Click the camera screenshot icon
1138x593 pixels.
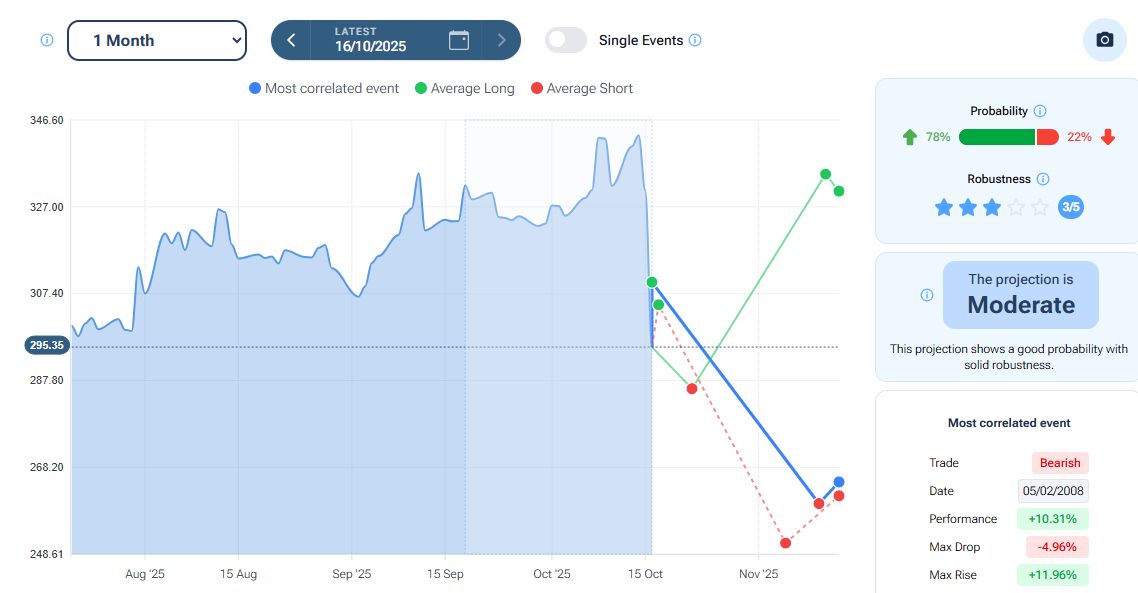[1104, 40]
